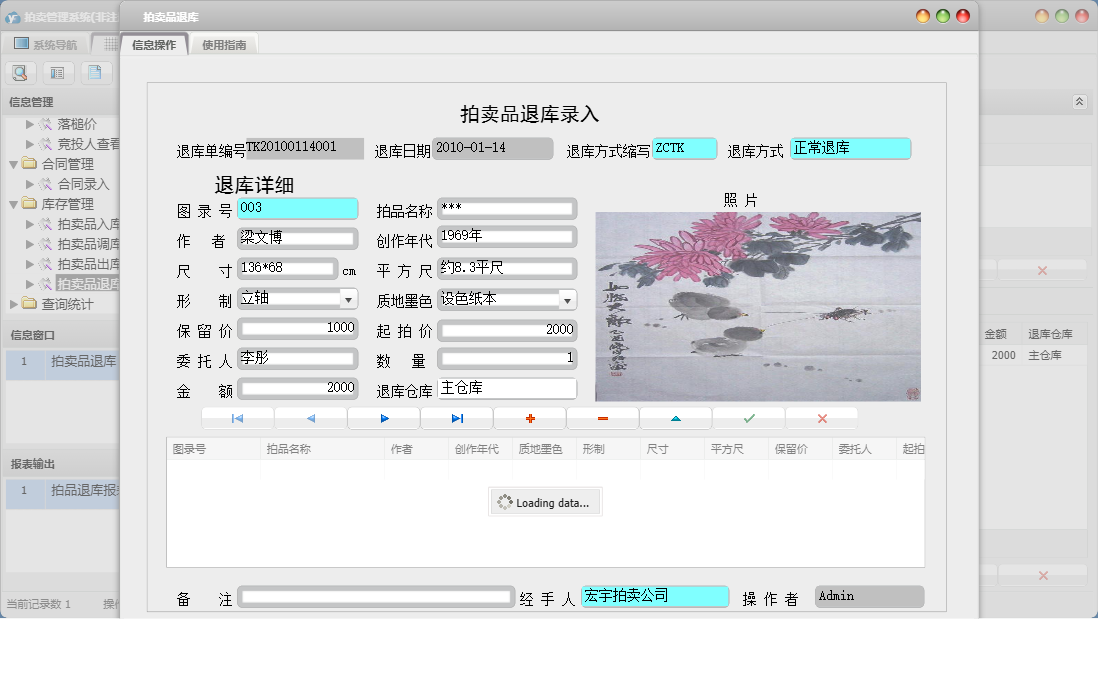Click the 图录号 field containing 003
Image resolution: width=1098 pixels, height=685 pixels.
pos(297,208)
